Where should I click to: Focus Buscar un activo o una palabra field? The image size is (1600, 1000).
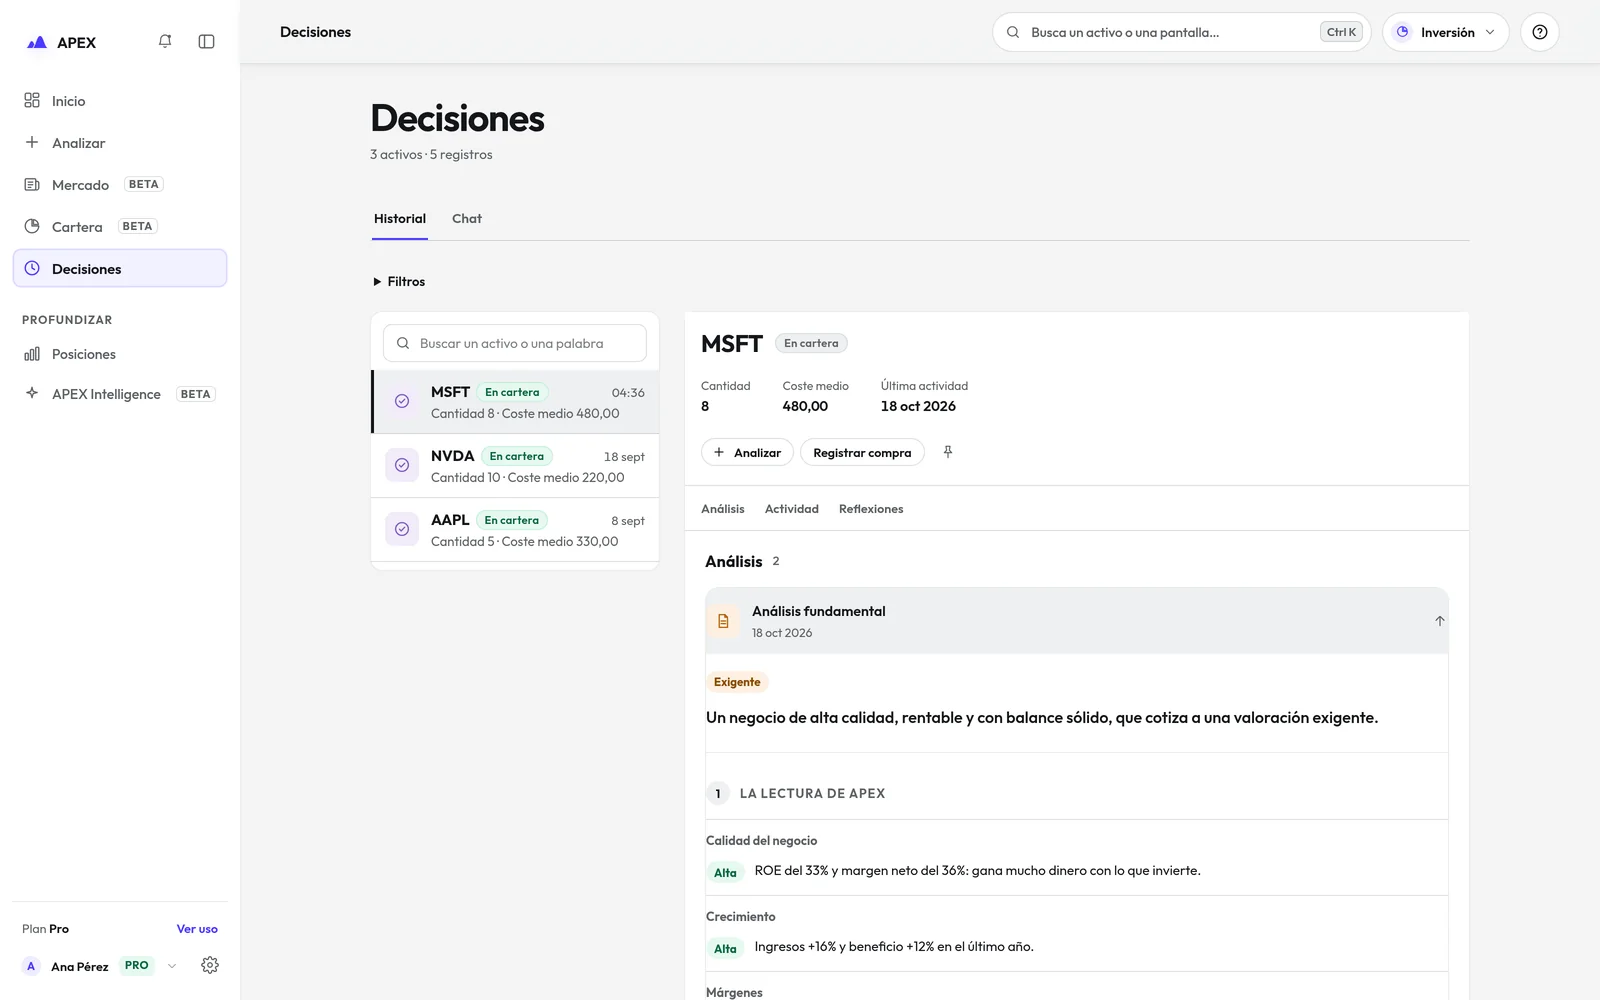[515, 343]
